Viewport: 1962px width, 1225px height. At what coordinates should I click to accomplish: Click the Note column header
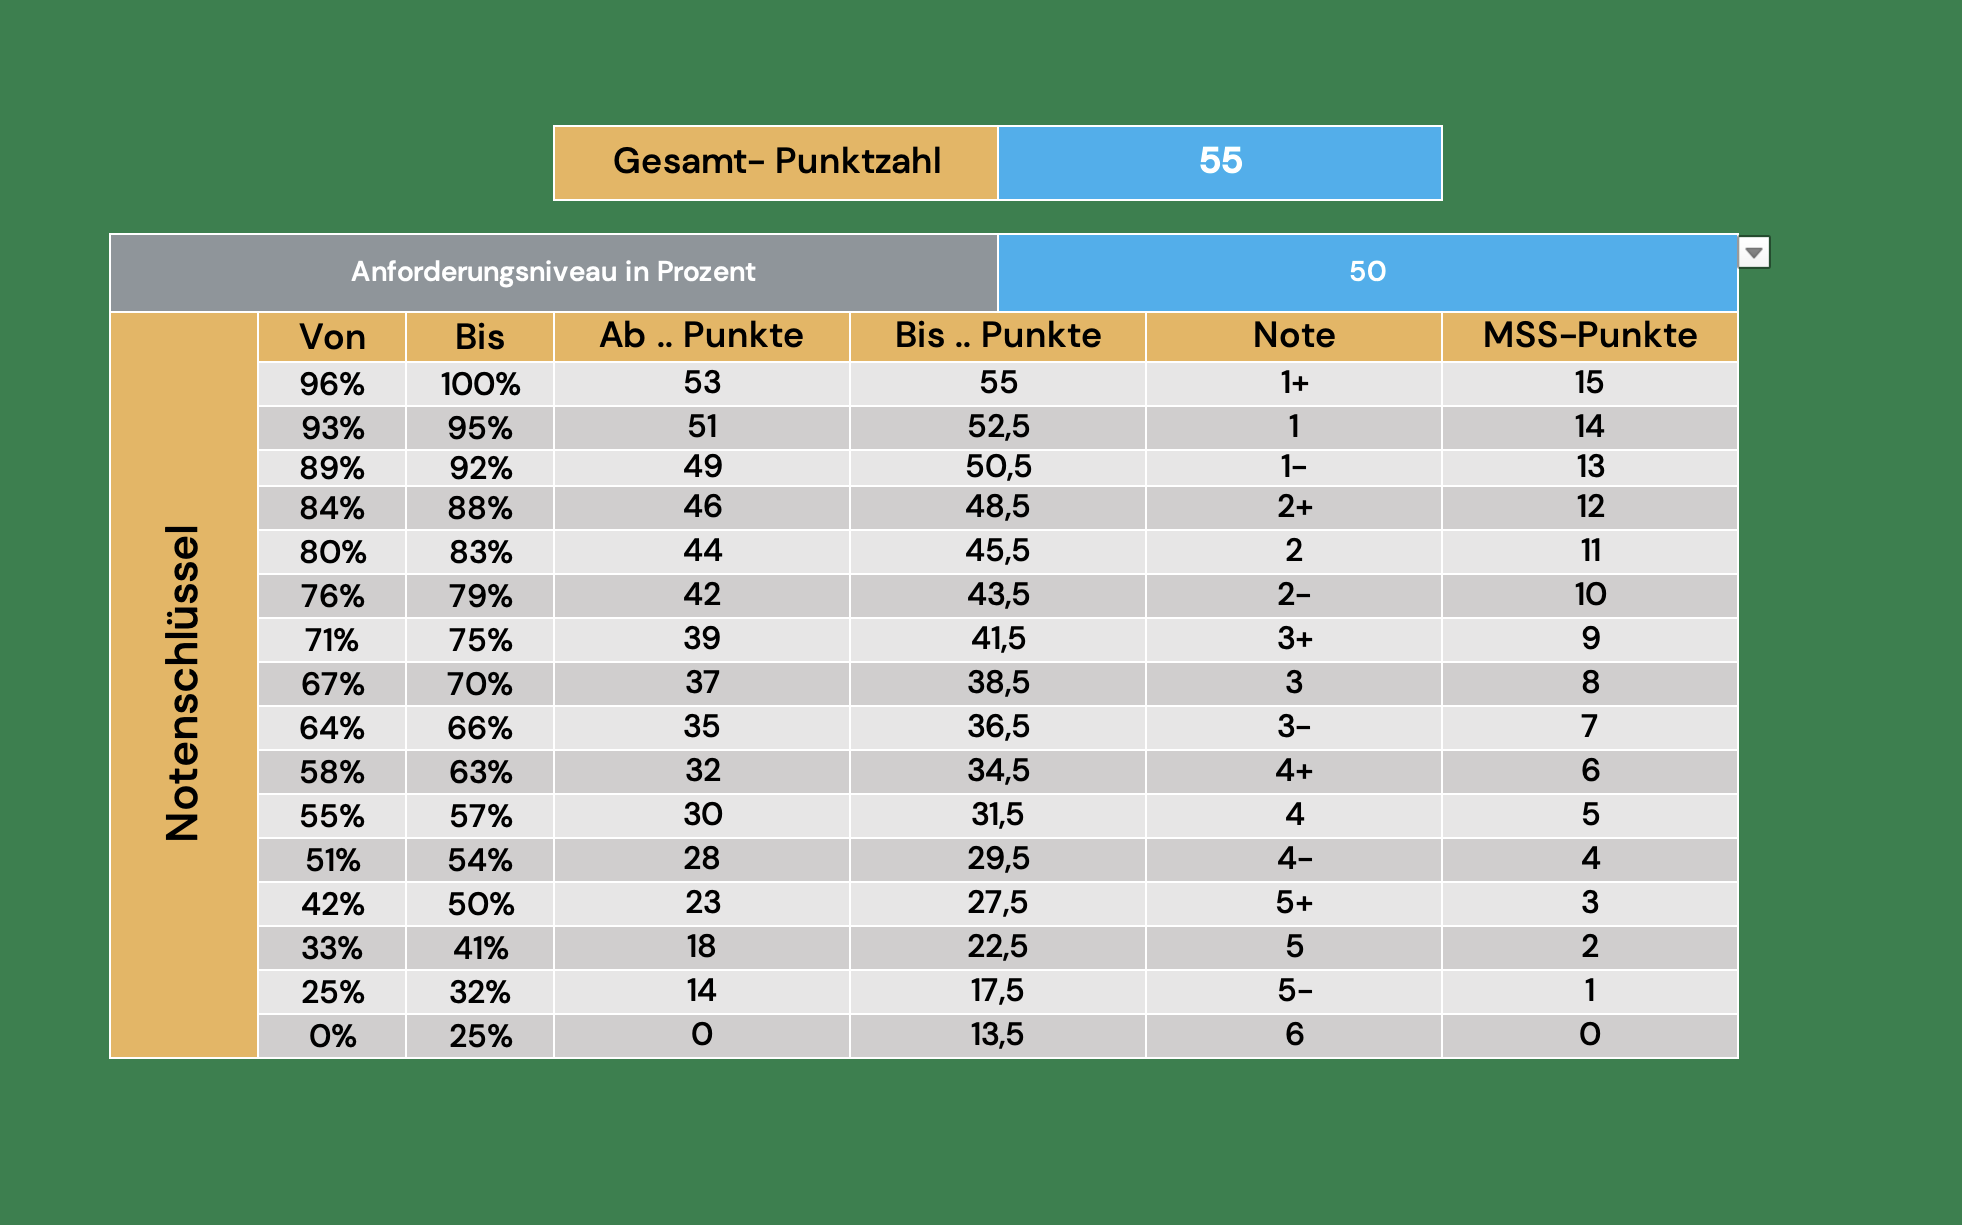[x=1293, y=336]
